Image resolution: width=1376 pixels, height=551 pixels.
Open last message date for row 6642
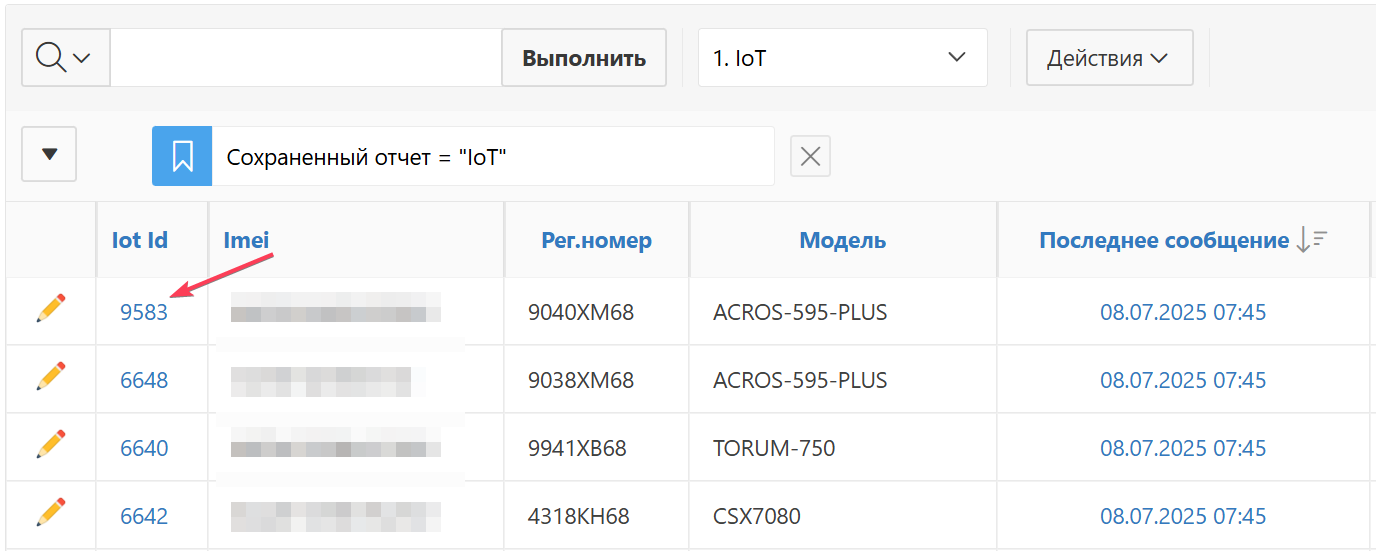click(1183, 516)
